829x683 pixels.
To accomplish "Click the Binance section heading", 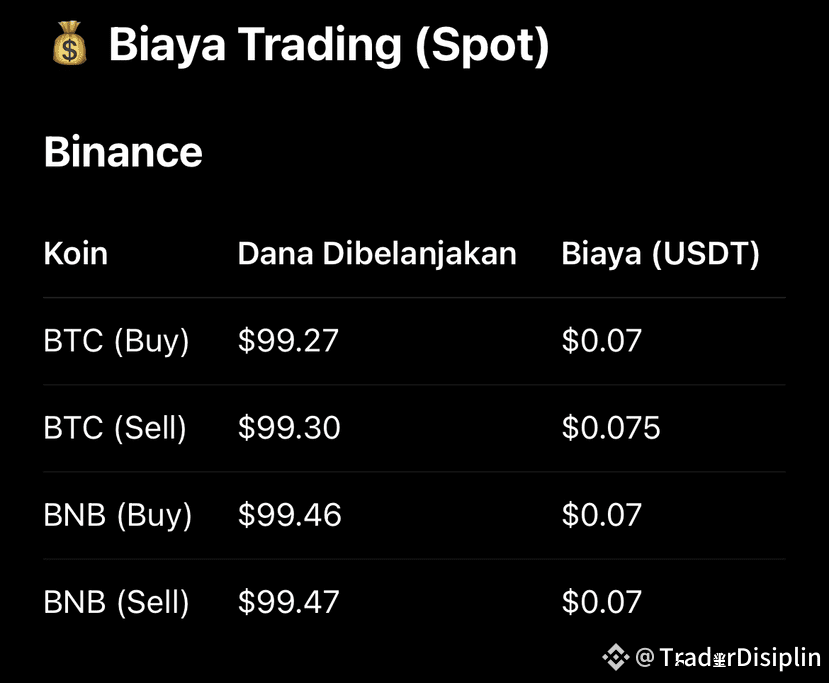I will click(x=123, y=152).
